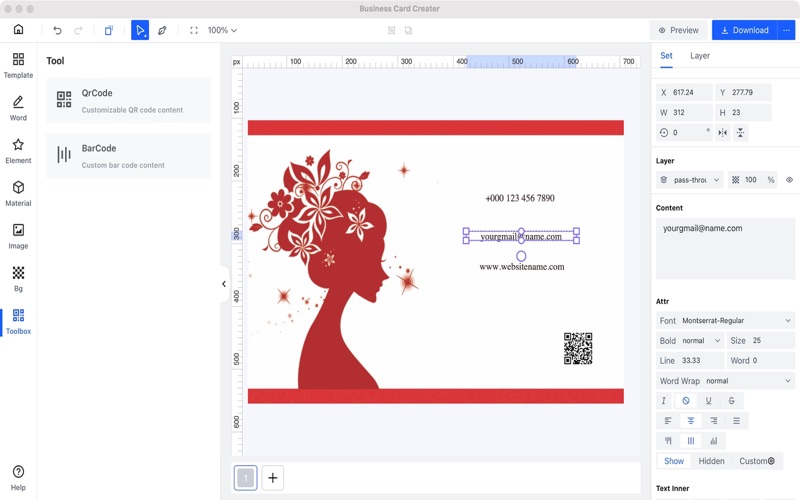Screen dimensions: 800x500
Task: Toggle italic text style
Action: click(x=664, y=401)
